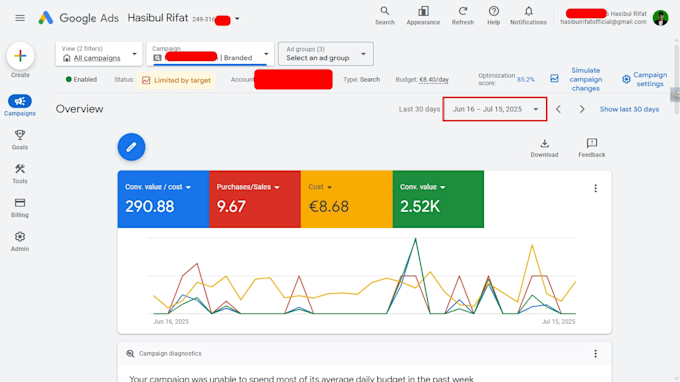Click the Create plus button
680x382 pixels.
(20, 56)
